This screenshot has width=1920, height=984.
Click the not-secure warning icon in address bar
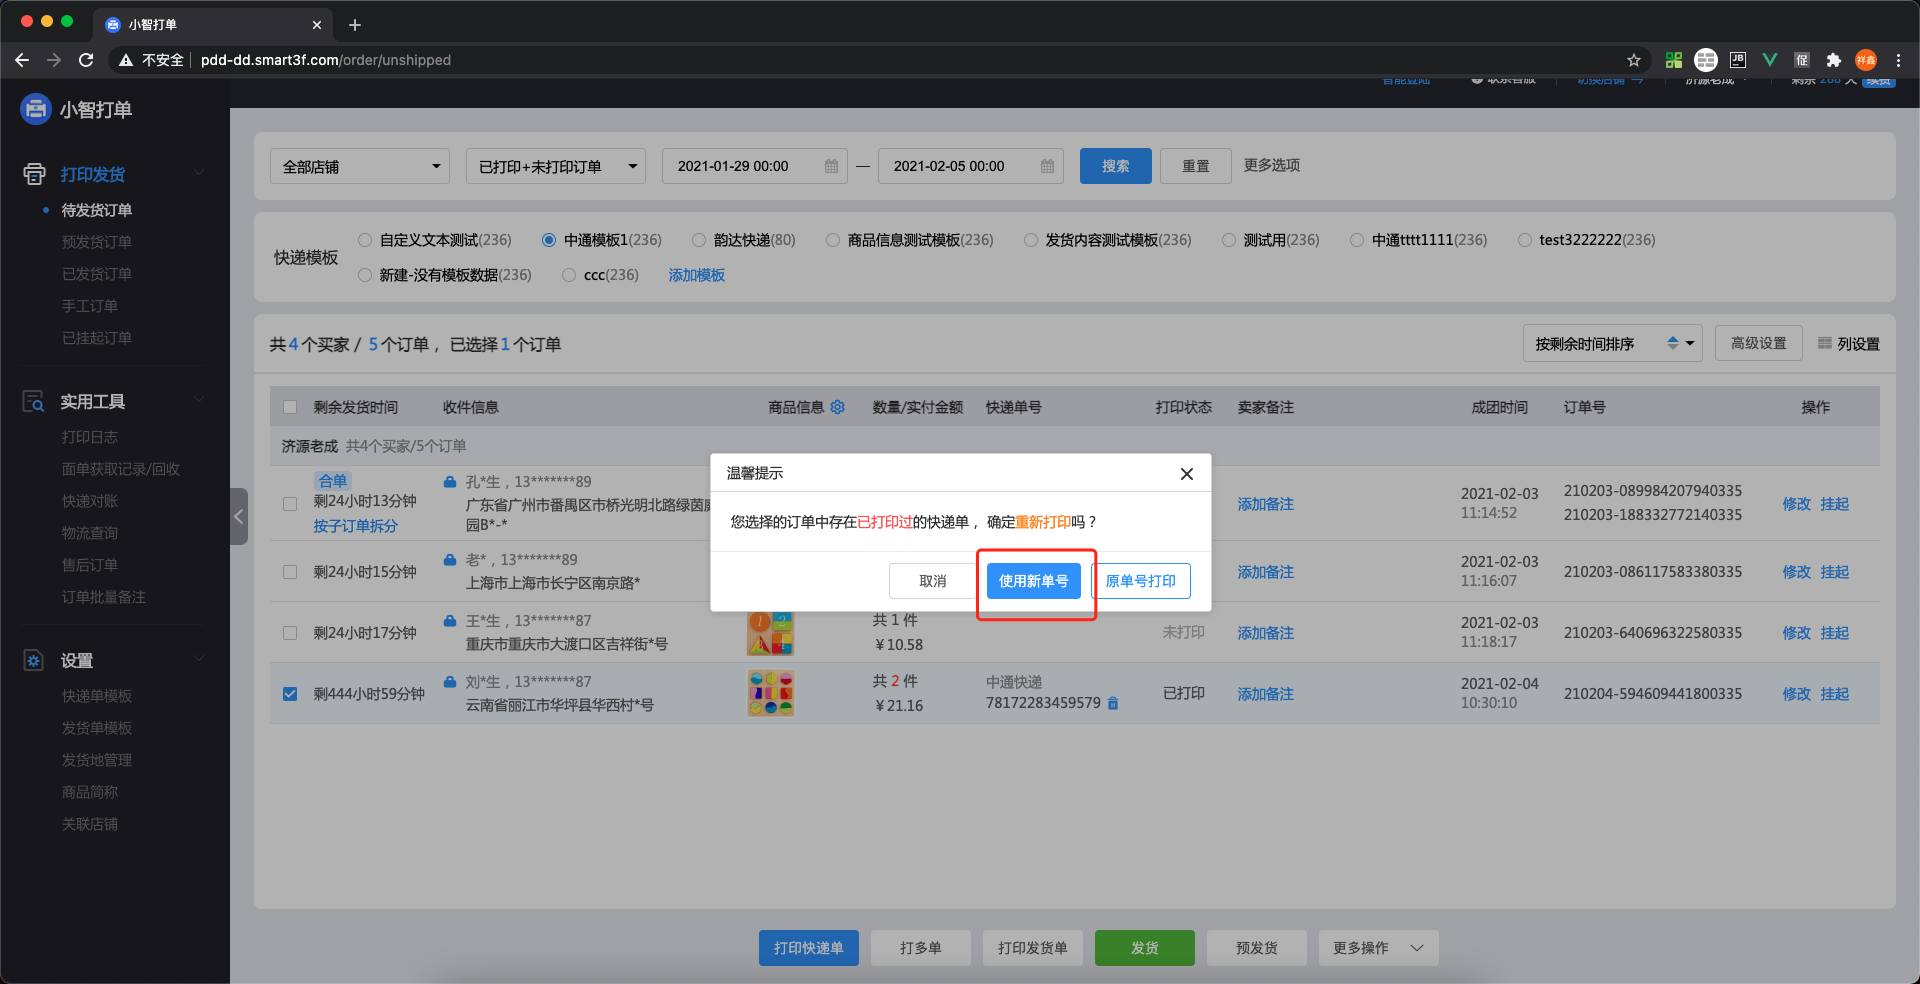click(x=126, y=60)
